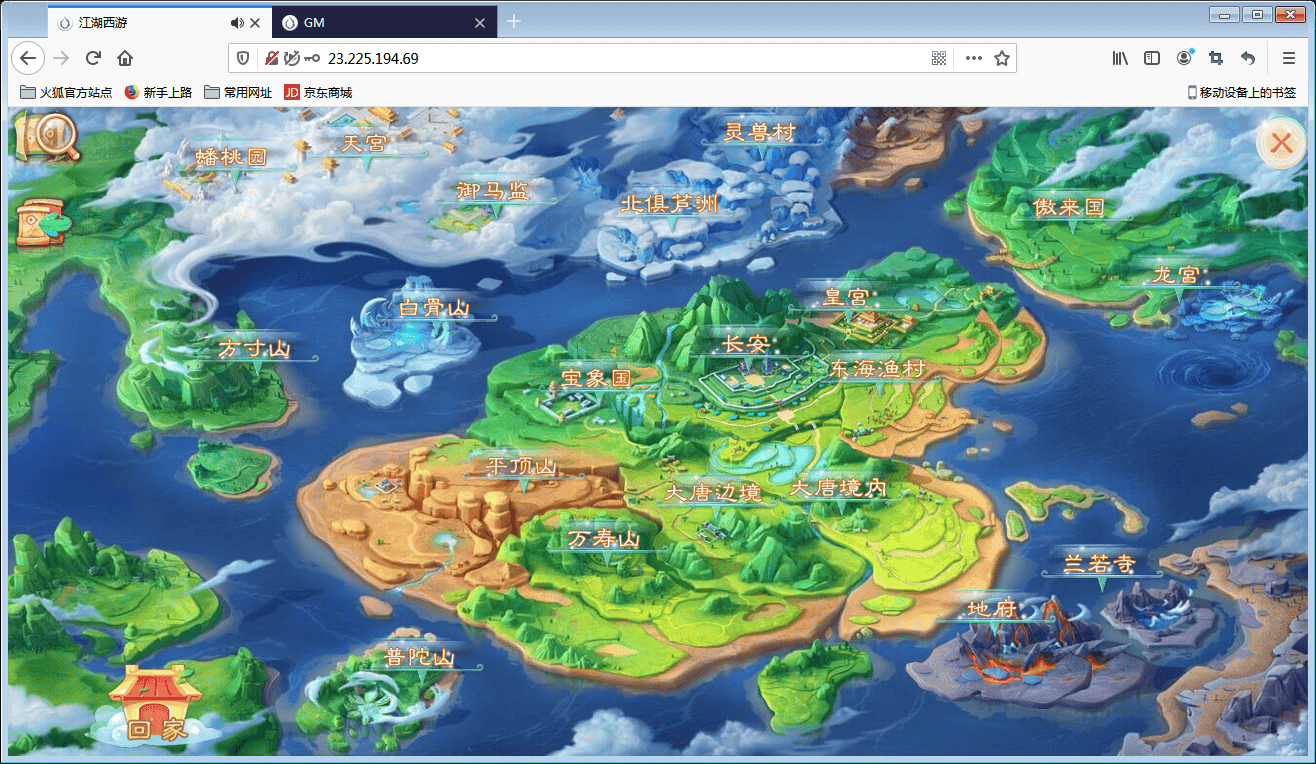
Task: Go to 御马监 on the map
Action: click(493, 191)
